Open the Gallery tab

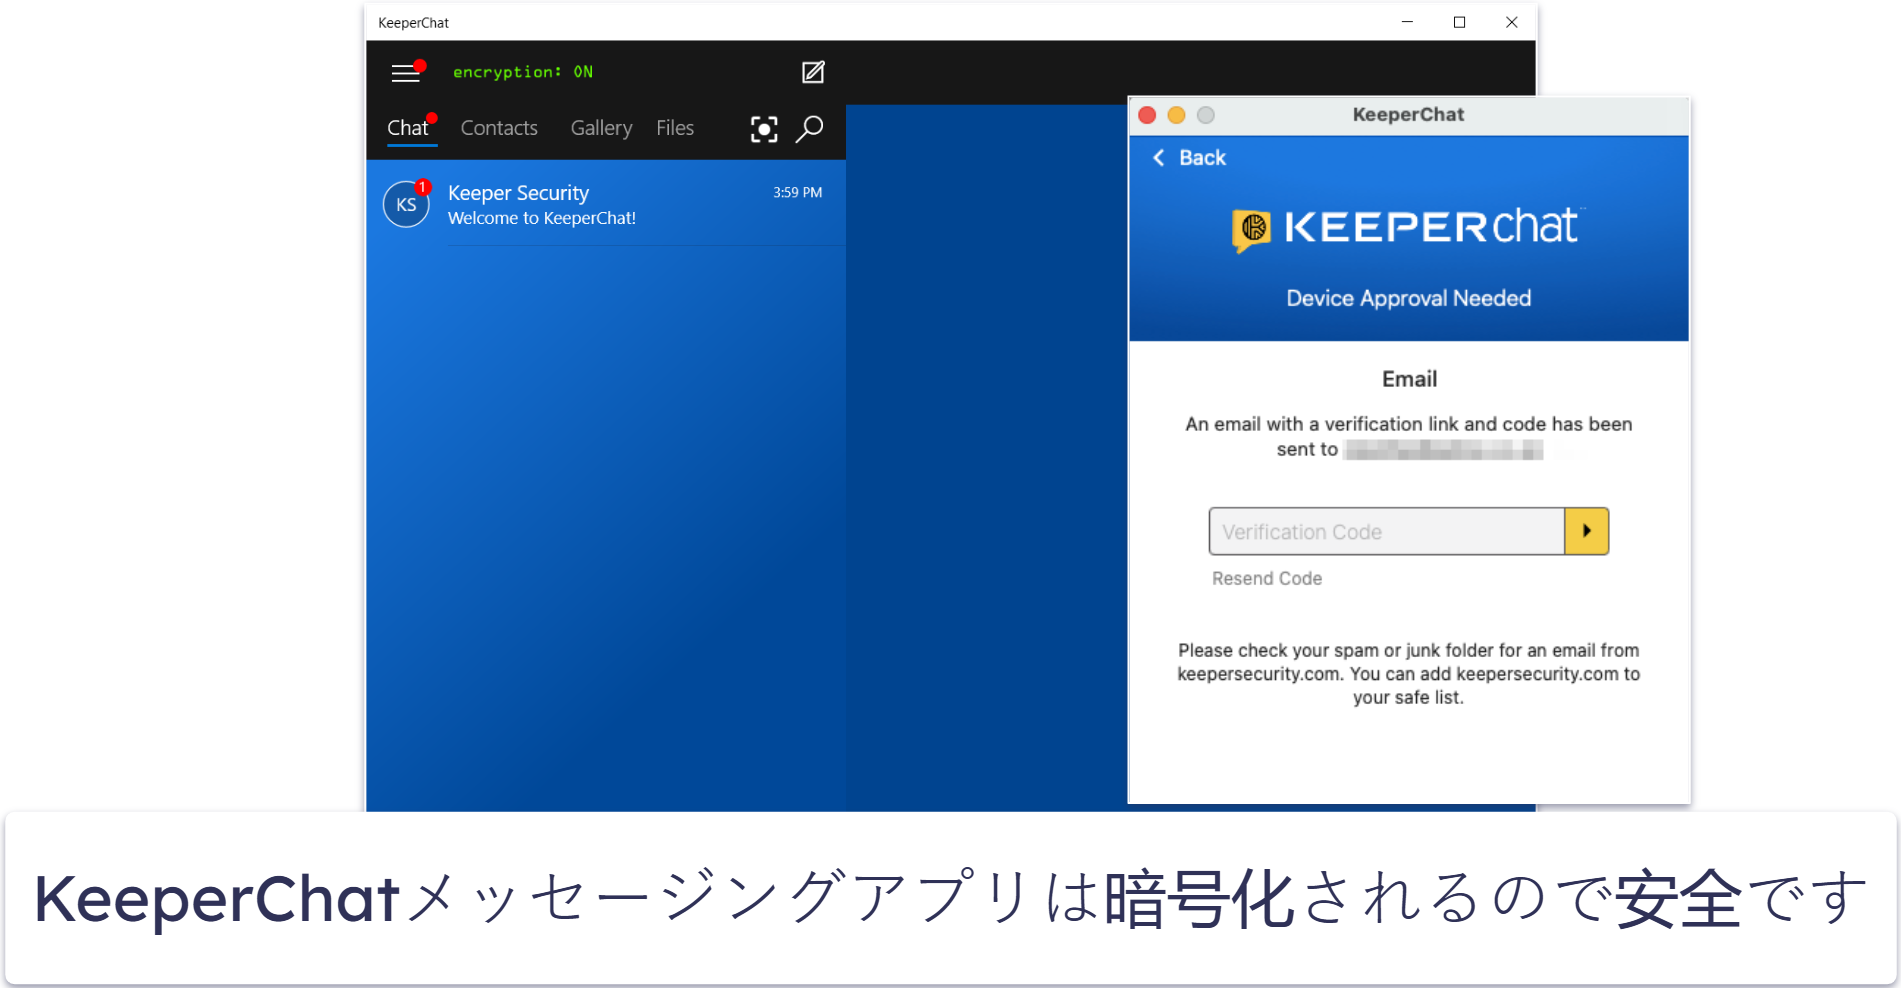tap(601, 128)
